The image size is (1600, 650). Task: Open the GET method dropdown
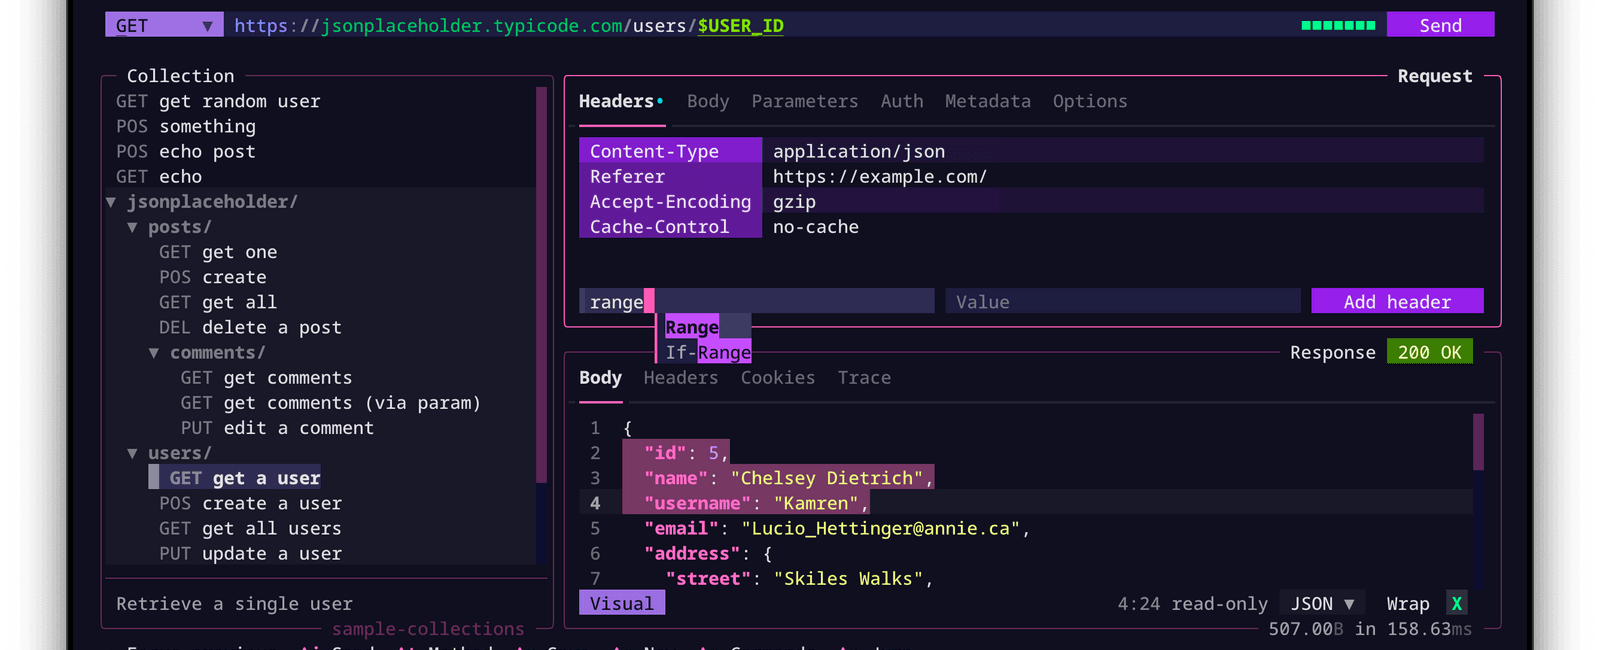pyautogui.click(x=164, y=25)
